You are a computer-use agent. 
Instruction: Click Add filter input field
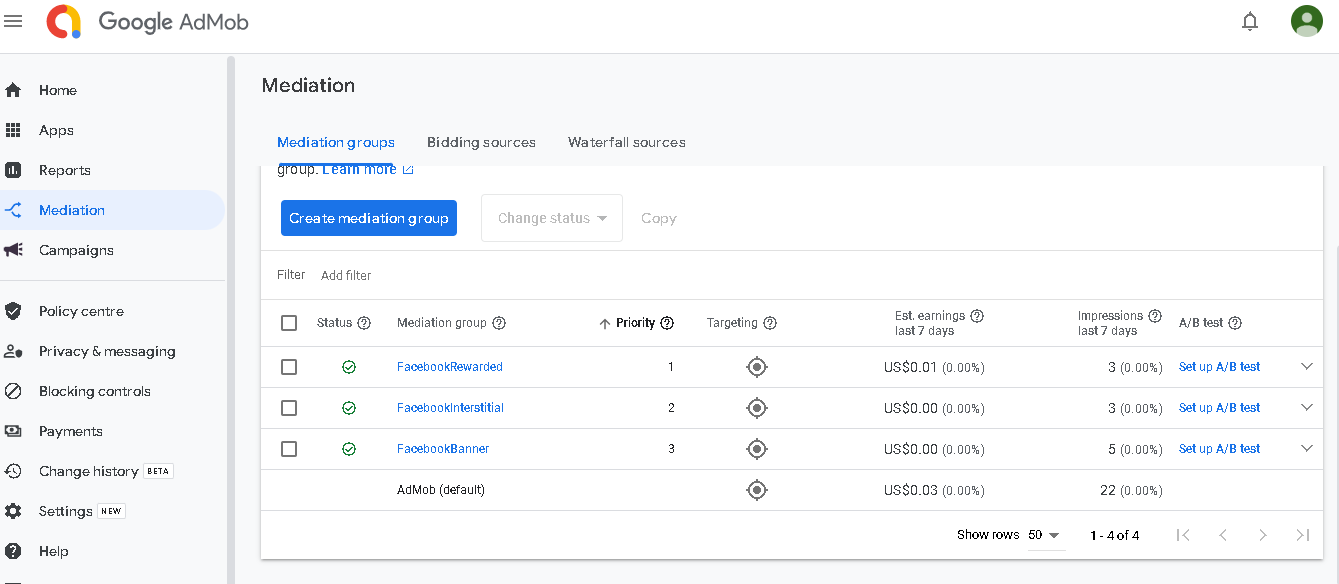346,275
